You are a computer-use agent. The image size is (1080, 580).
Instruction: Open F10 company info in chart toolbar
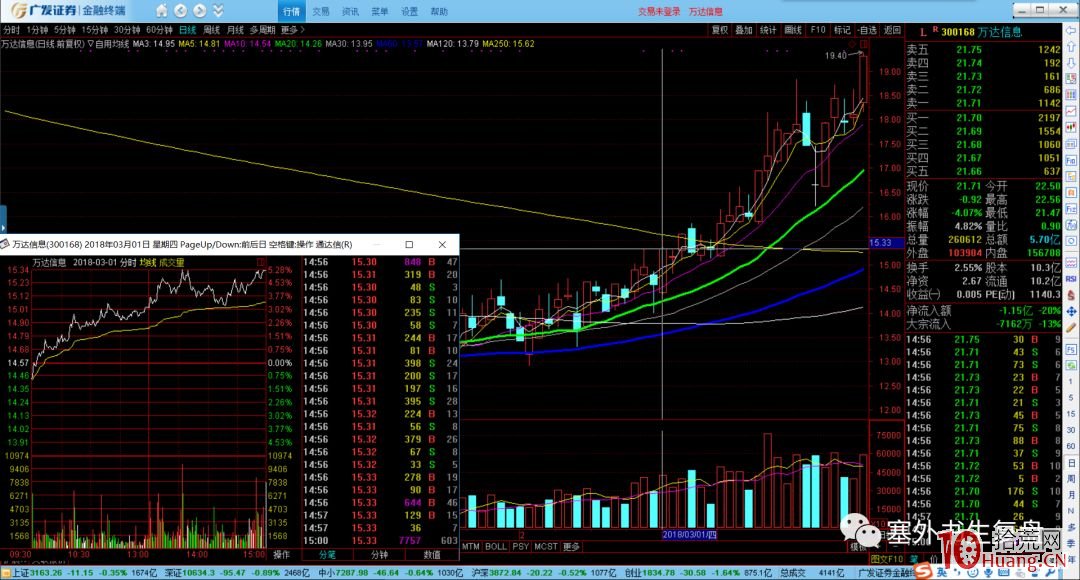(x=818, y=30)
